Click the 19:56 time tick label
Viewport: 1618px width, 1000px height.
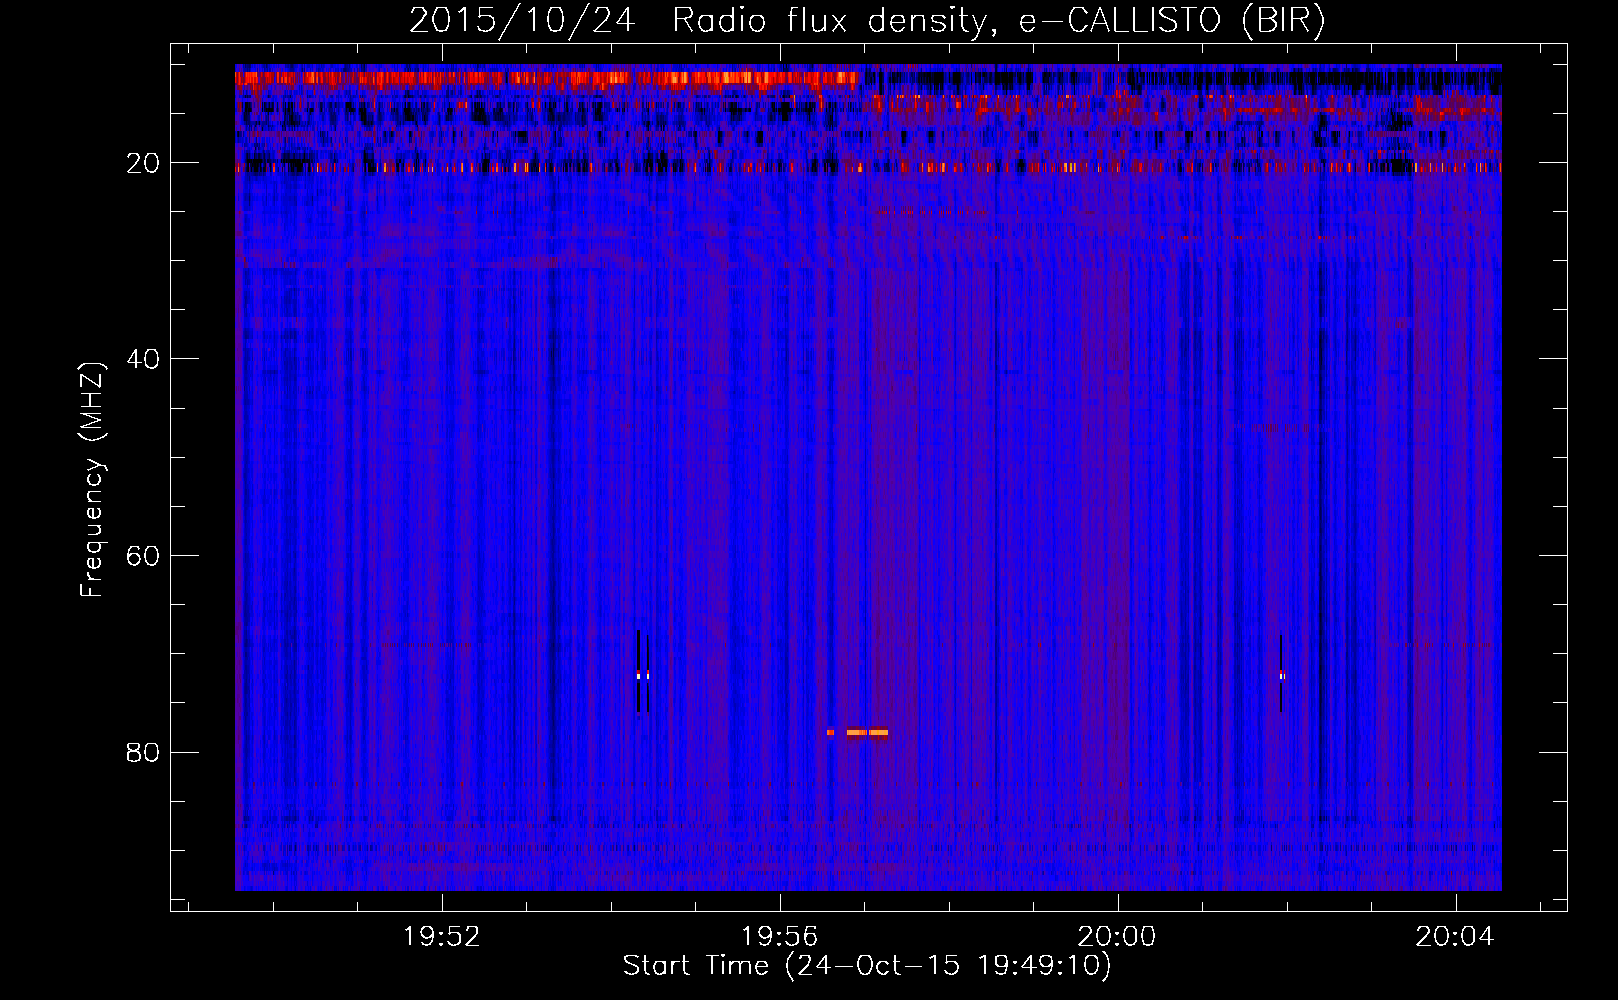pos(779,937)
